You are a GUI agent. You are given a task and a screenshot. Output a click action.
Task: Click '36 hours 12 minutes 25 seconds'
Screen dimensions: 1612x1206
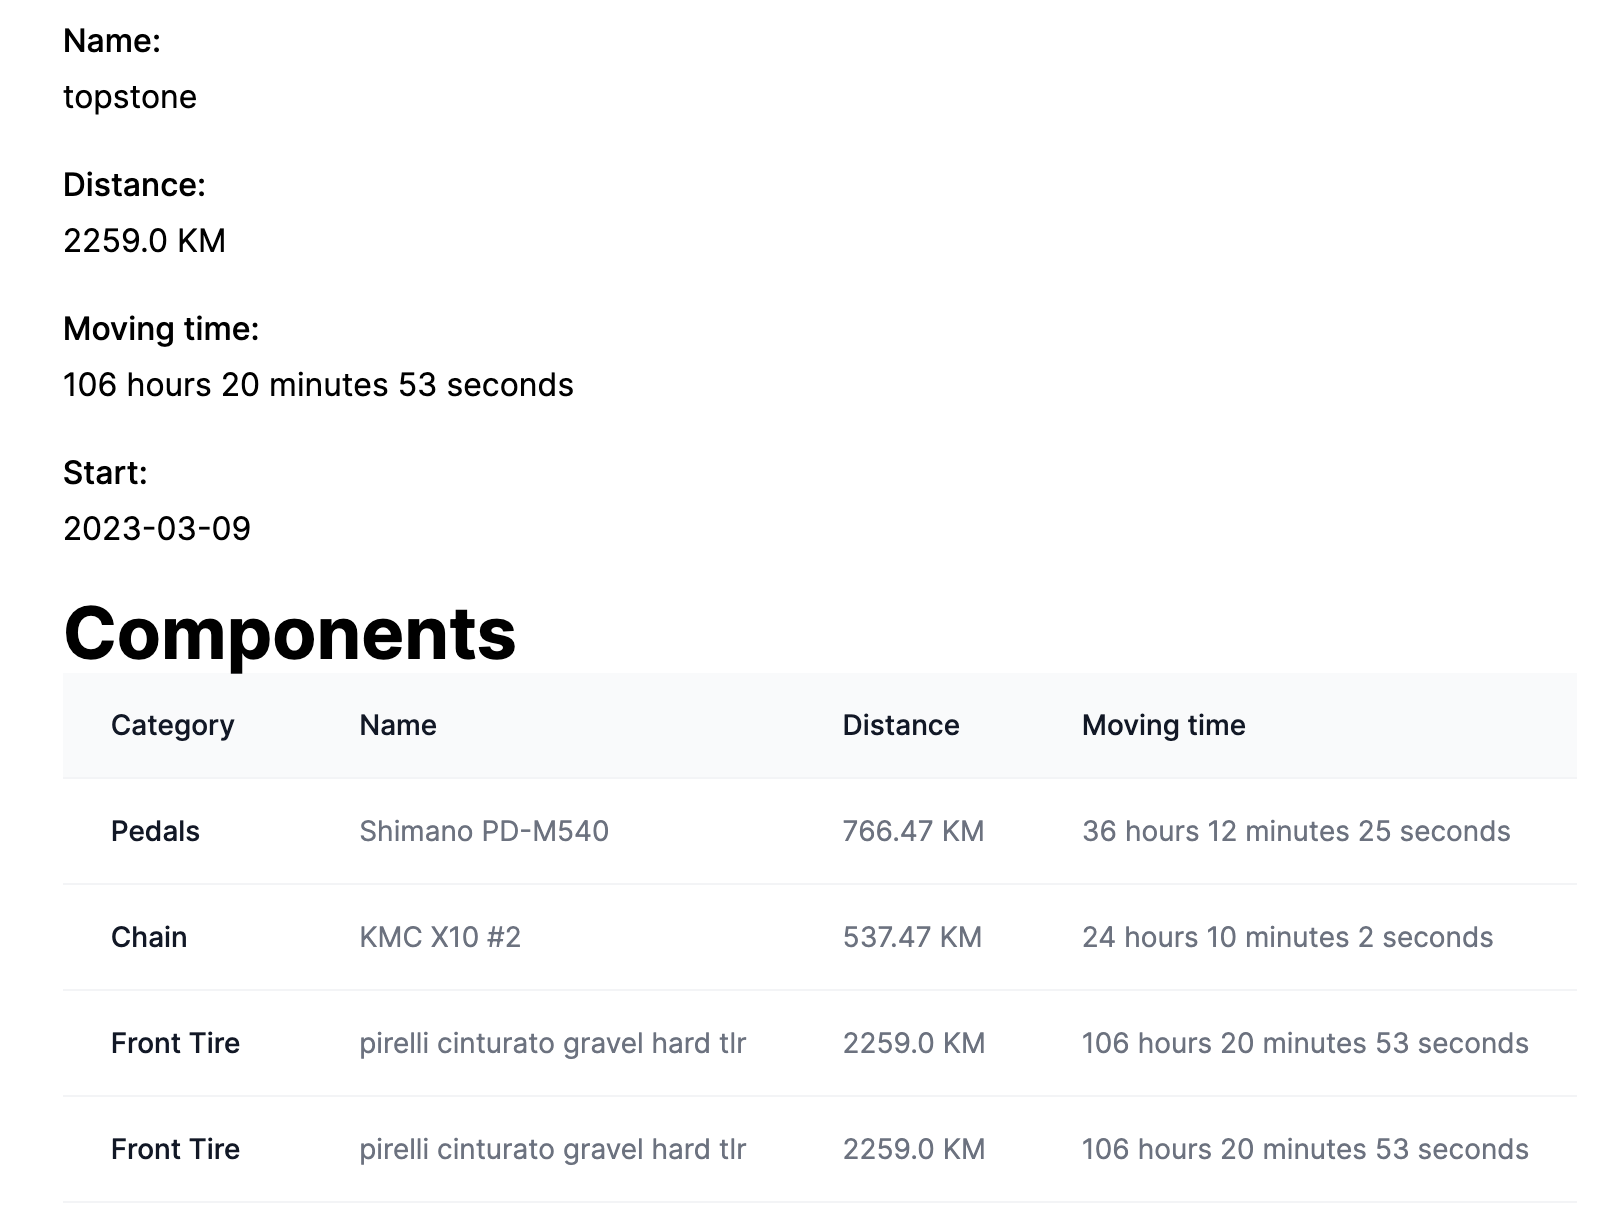(1296, 831)
